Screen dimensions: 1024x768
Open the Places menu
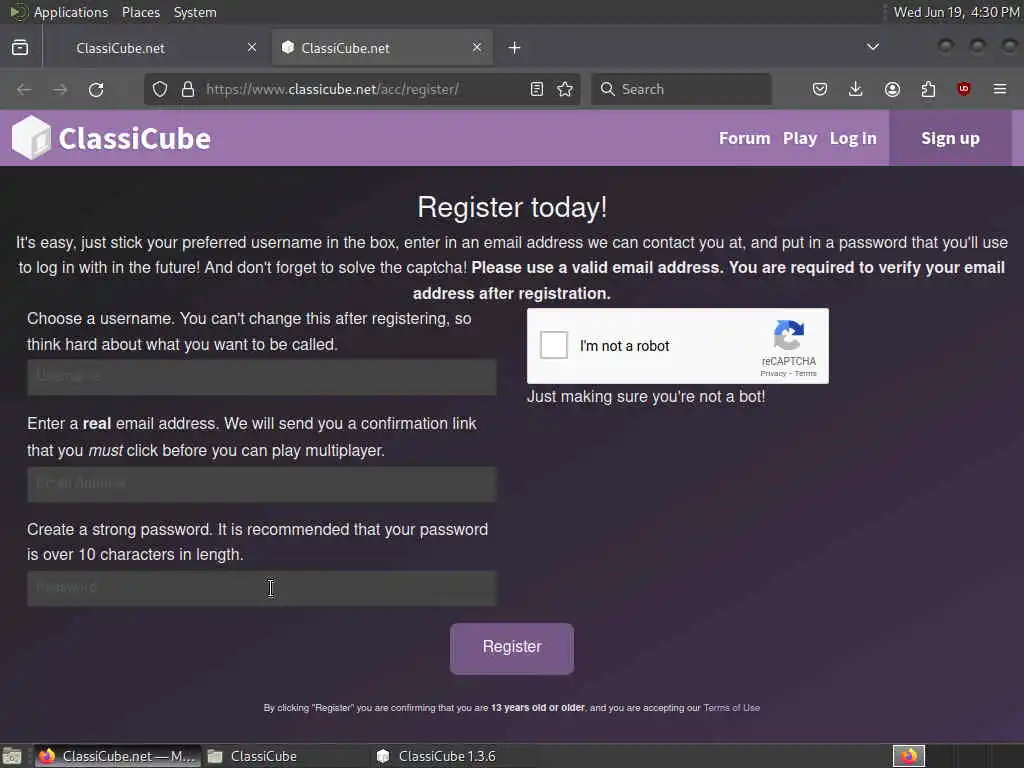[140, 12]
